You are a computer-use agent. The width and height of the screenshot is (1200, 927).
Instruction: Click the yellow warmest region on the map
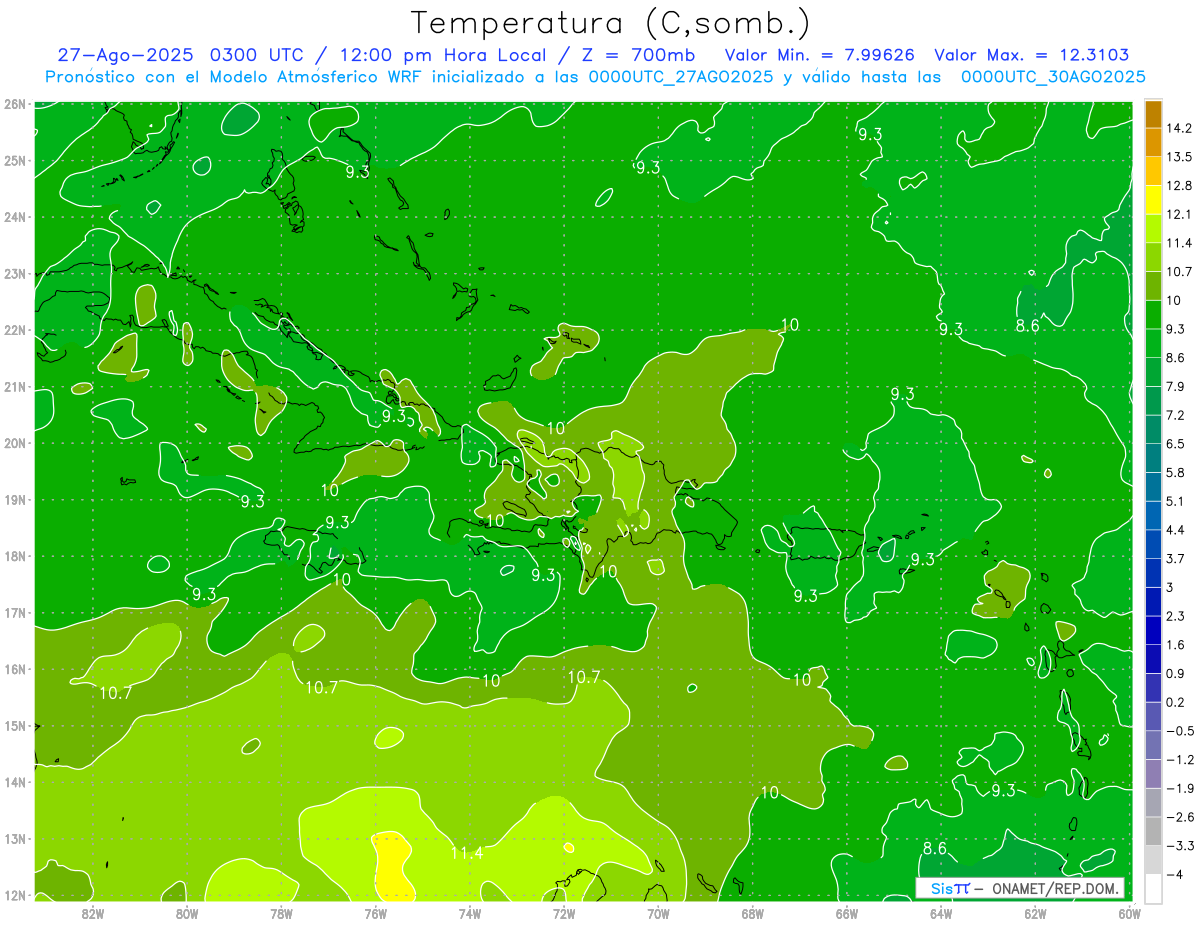391,865
